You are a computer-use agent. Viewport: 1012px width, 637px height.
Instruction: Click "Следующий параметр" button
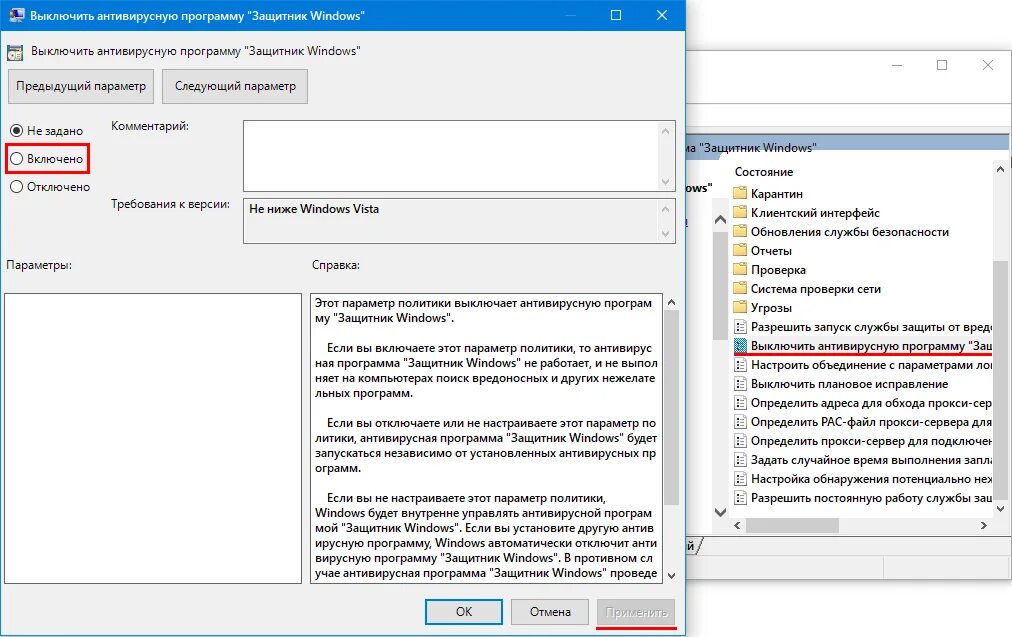[235, 86]
